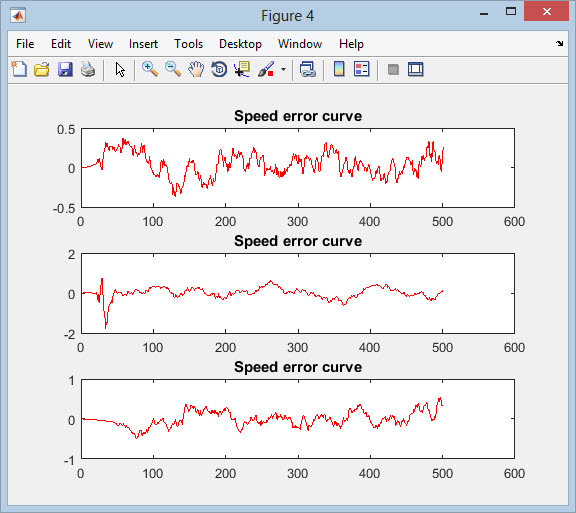This screenshot has height=513, width=576.
Task: Click the Link Plot icon
Action: click(307, 69)
